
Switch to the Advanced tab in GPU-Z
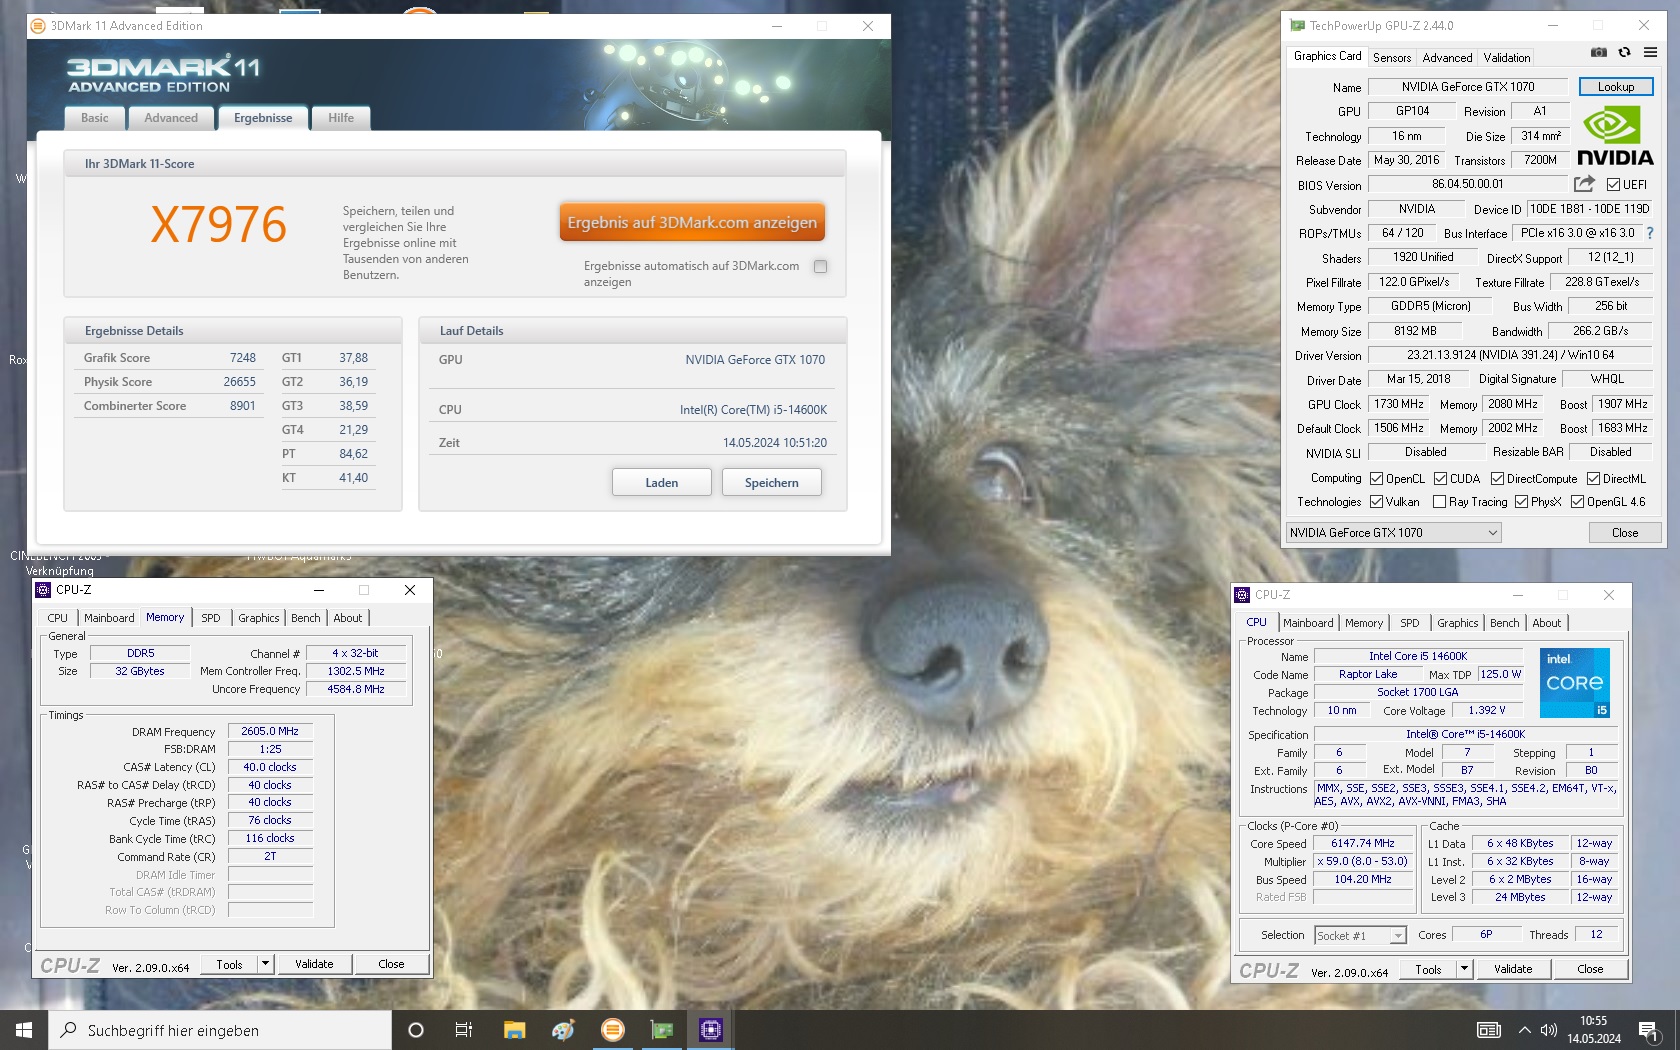[1447, 58]
